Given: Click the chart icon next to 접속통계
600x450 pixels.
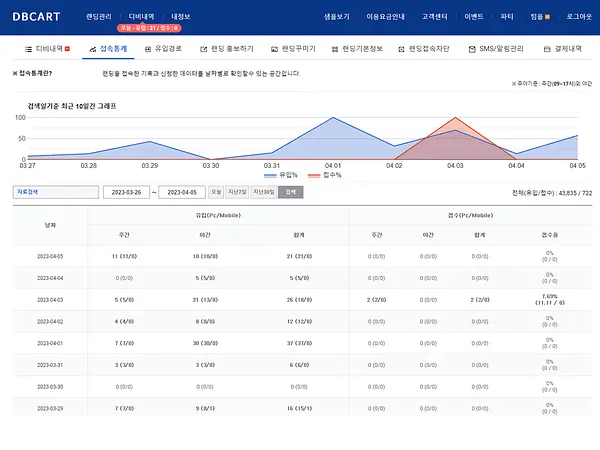Looking at the screenshot, I should 93,49.
